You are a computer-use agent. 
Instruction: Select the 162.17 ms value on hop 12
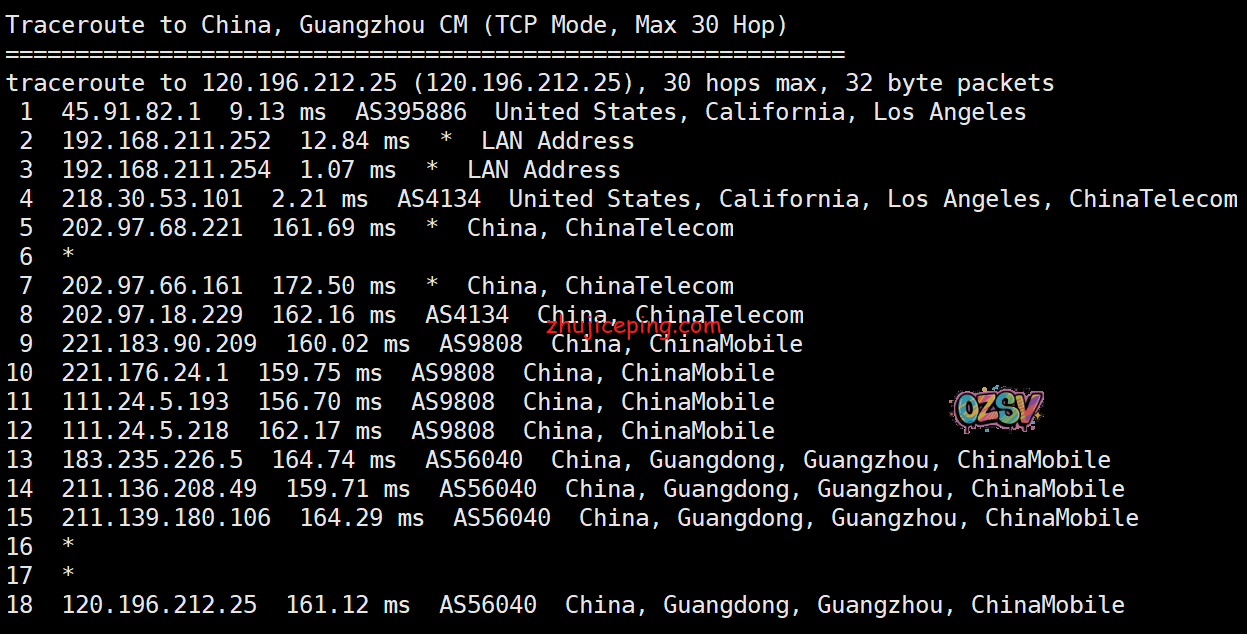pyautogui.click(x=319, y=431)
